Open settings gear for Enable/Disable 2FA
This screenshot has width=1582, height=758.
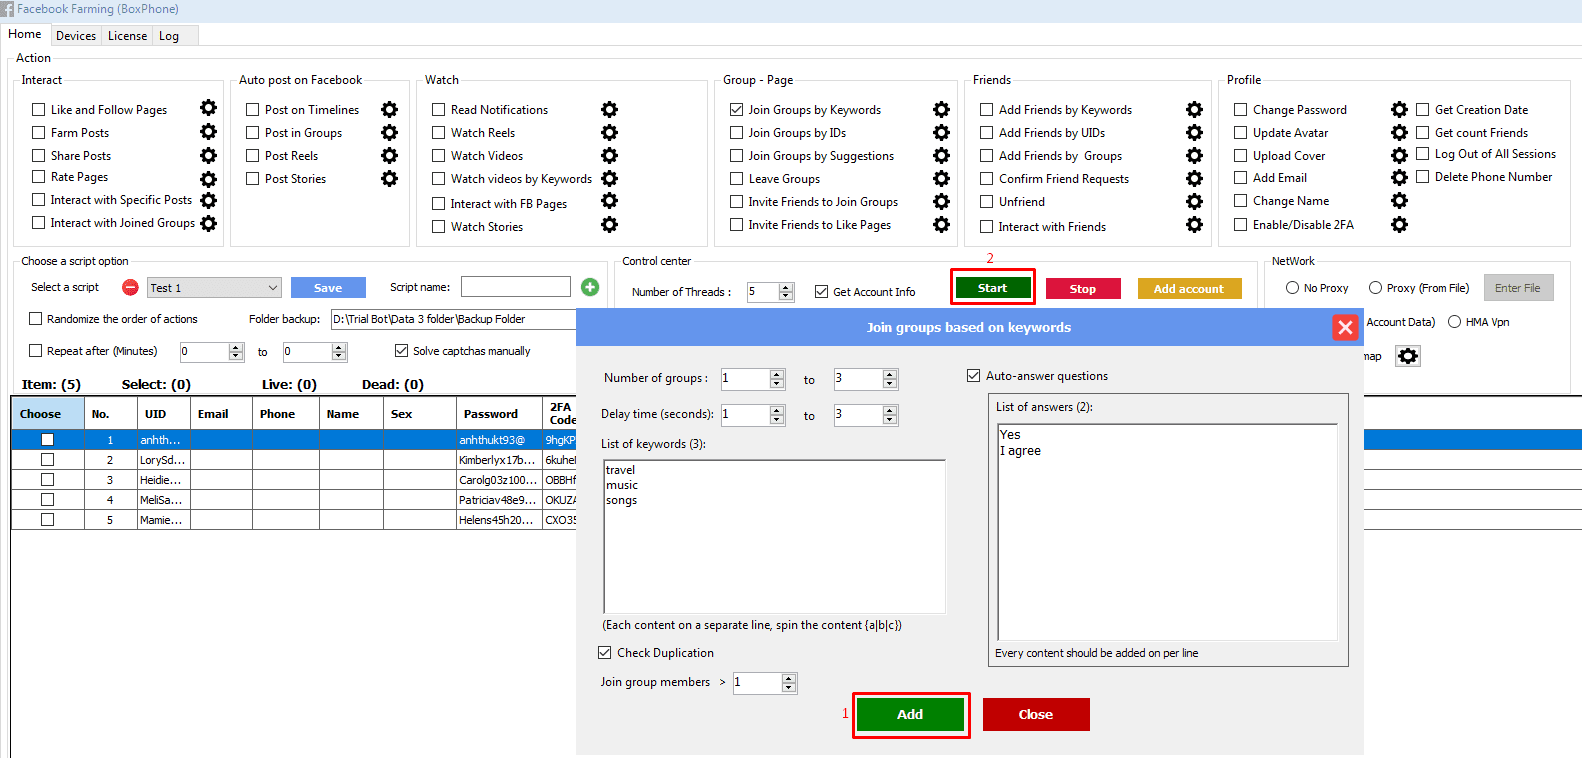[1399, 224]
